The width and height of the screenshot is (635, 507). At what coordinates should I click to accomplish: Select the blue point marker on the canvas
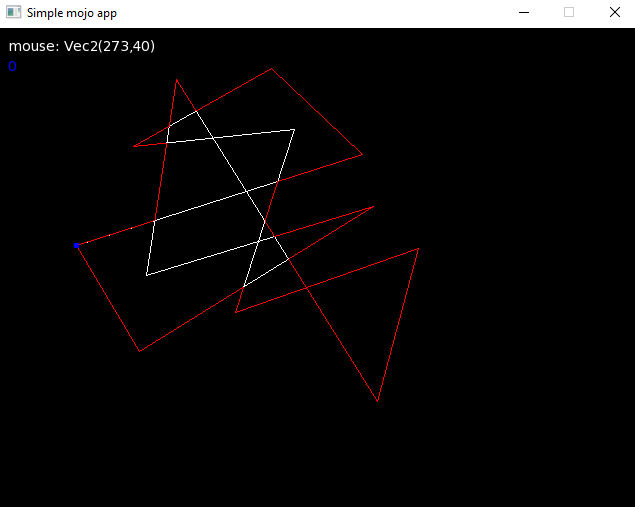[x=76, y=245]
